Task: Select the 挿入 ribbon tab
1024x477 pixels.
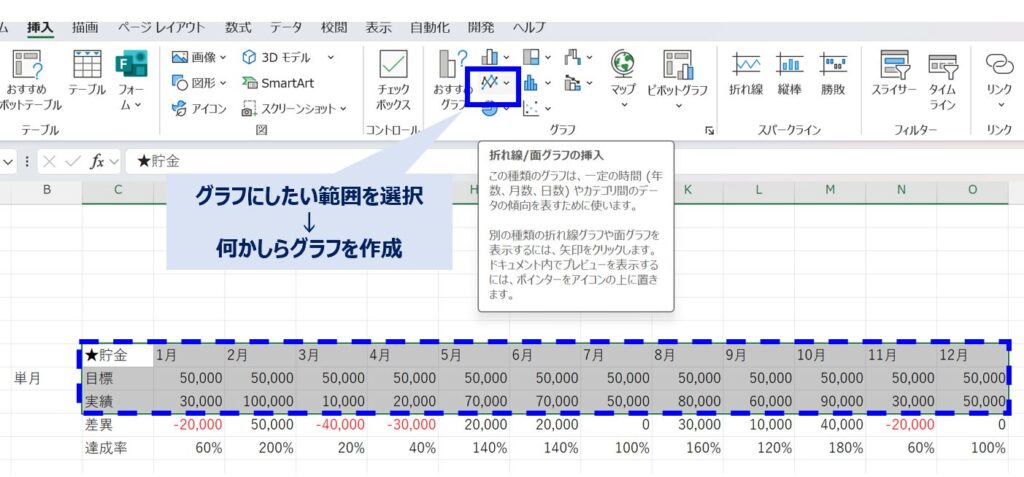Action: tap(40, 27)
